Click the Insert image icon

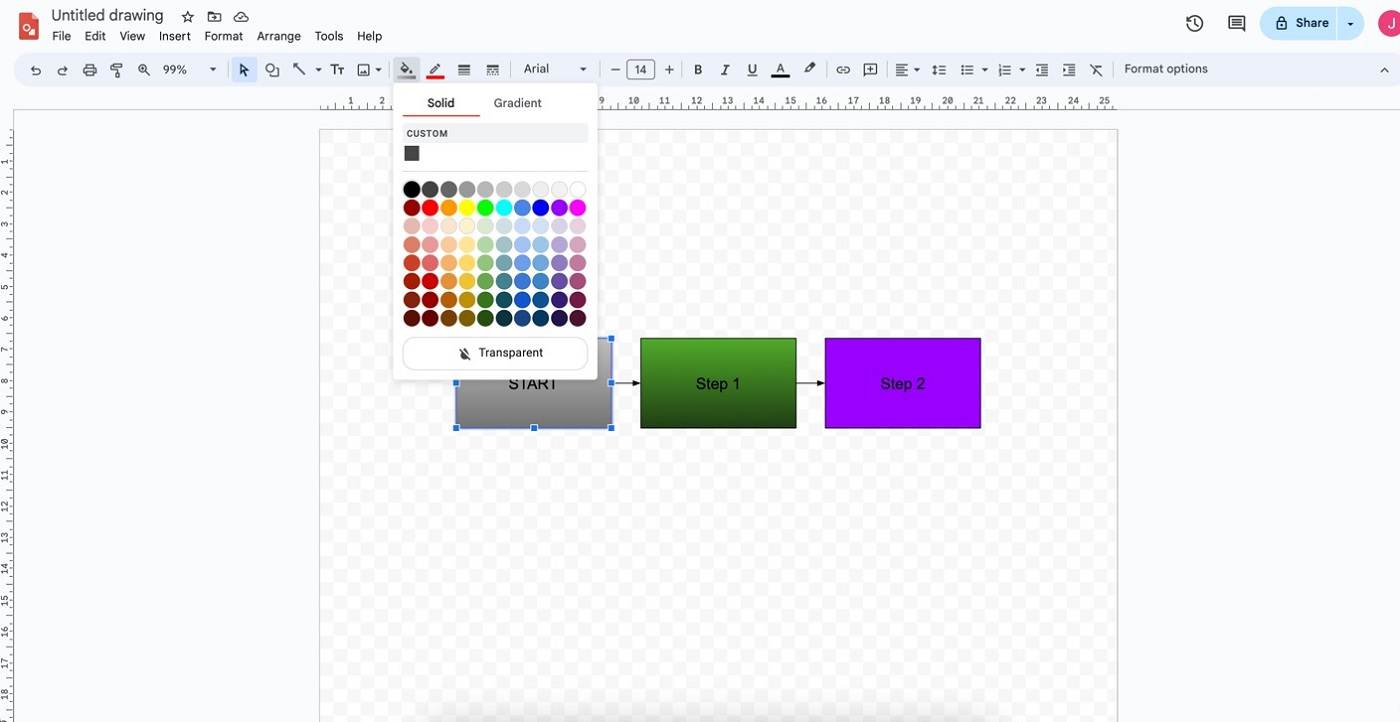pyautogui.click(x=364, y=70)
